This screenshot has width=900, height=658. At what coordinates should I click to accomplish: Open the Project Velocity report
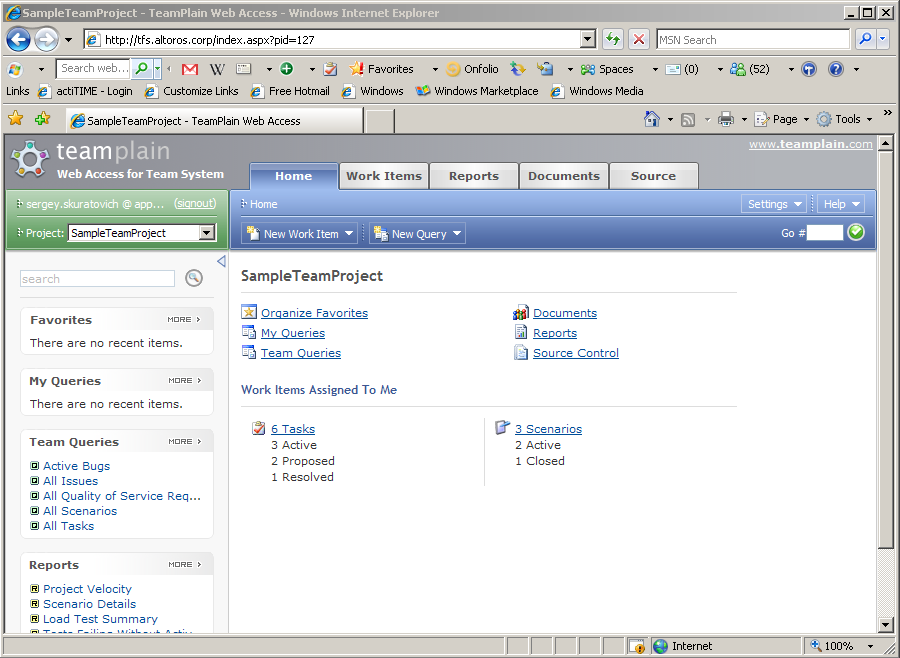click(87, 589)
